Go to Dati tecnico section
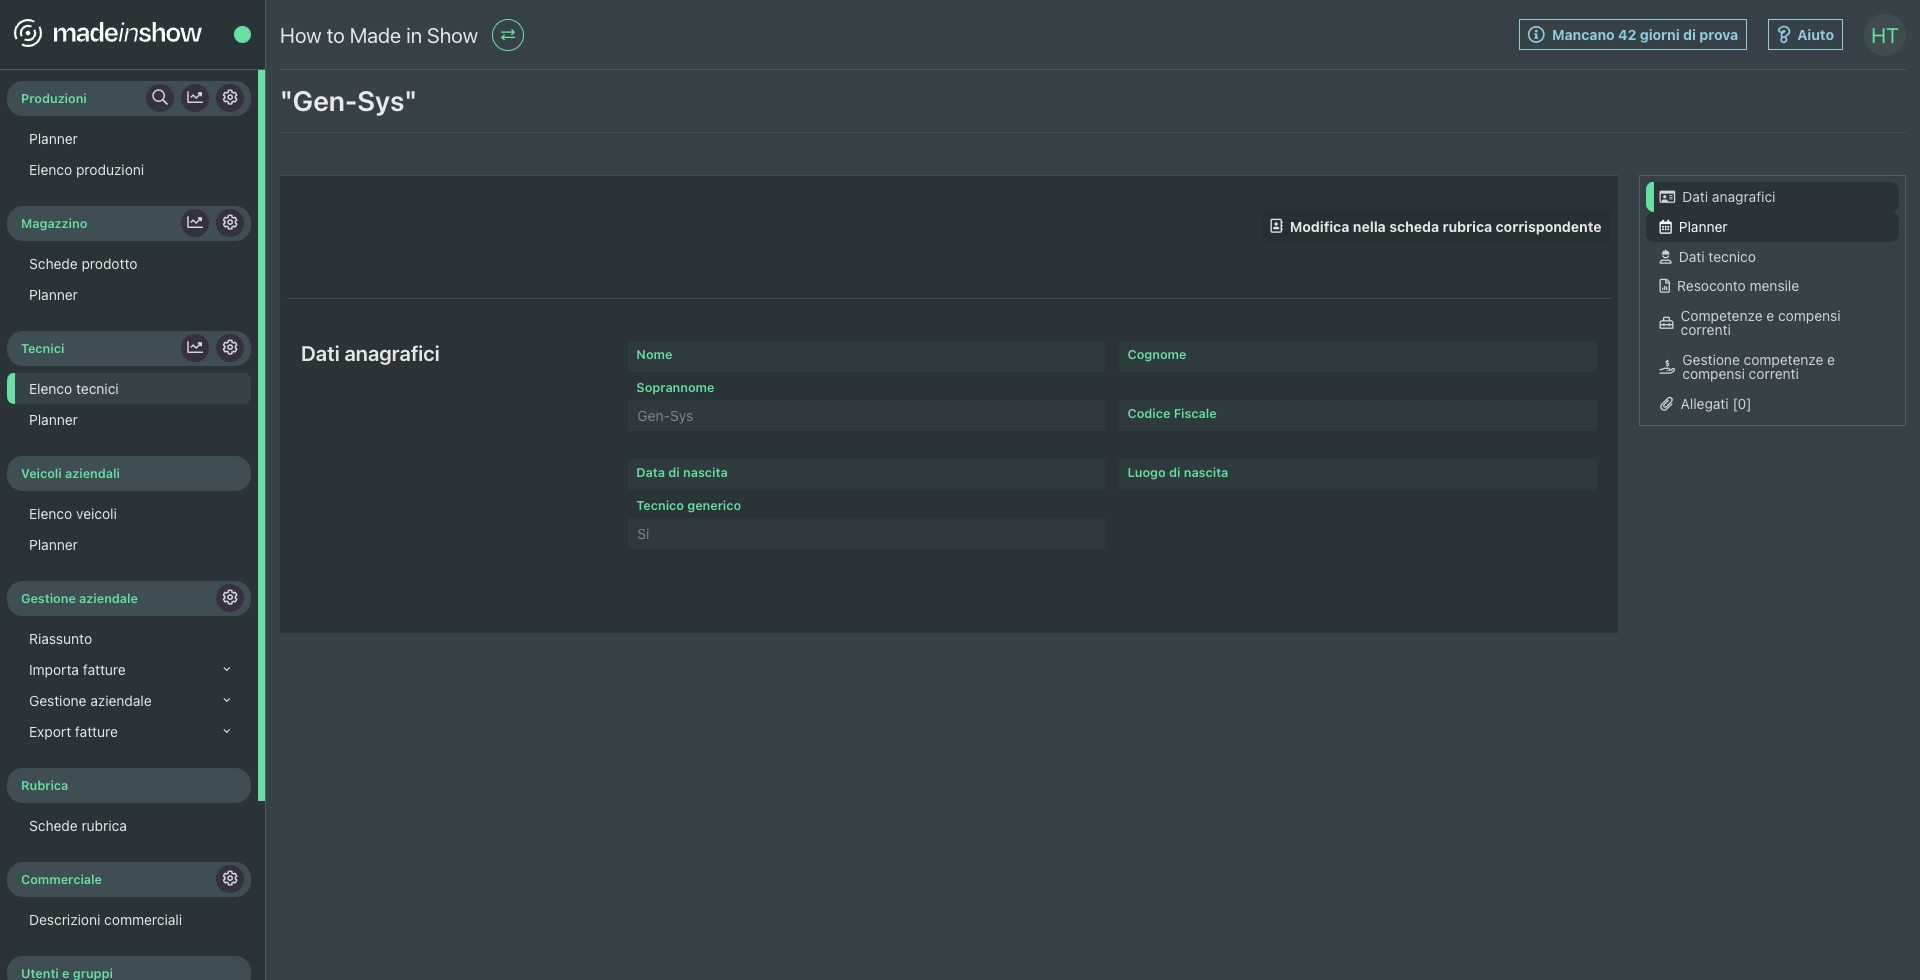 click(x=1716, y=257)
